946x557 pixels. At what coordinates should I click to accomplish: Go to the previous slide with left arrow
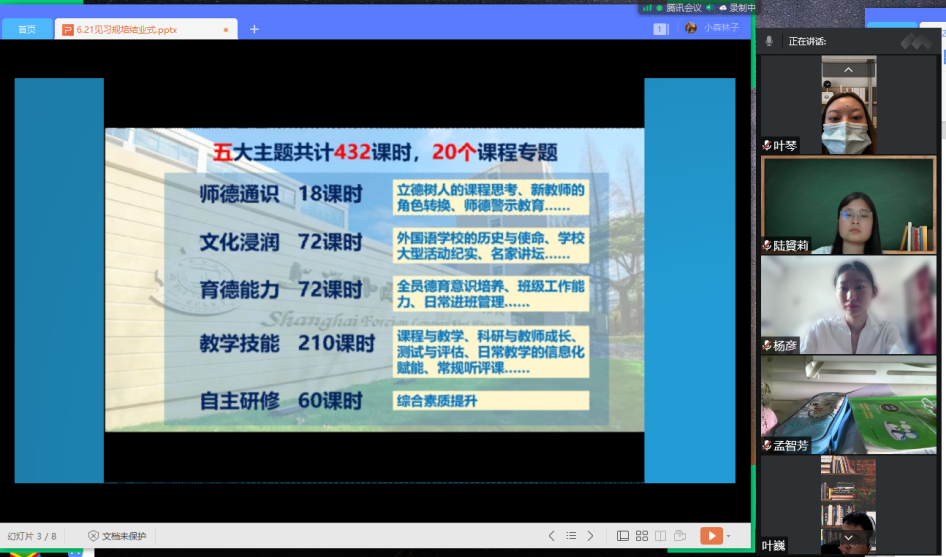coord(551,536)
